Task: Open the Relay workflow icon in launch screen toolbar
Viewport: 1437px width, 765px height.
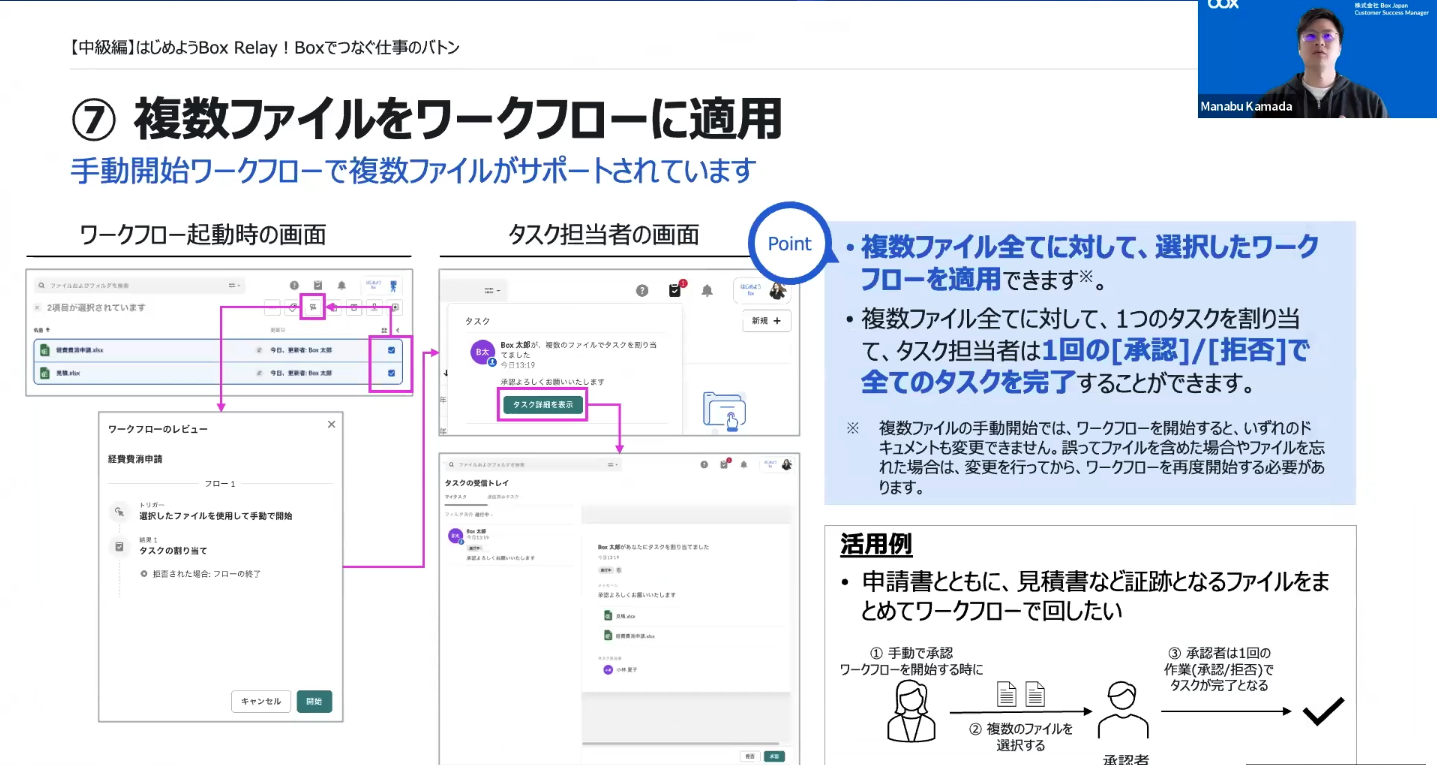Action: click(x=313, y=307)
